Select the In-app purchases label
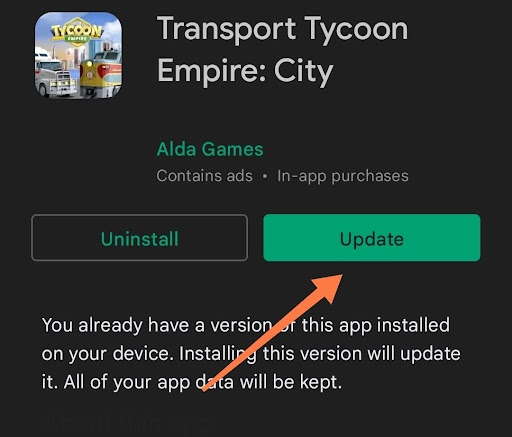This screenshot has height=437, width=512. (x=343, y=176)
